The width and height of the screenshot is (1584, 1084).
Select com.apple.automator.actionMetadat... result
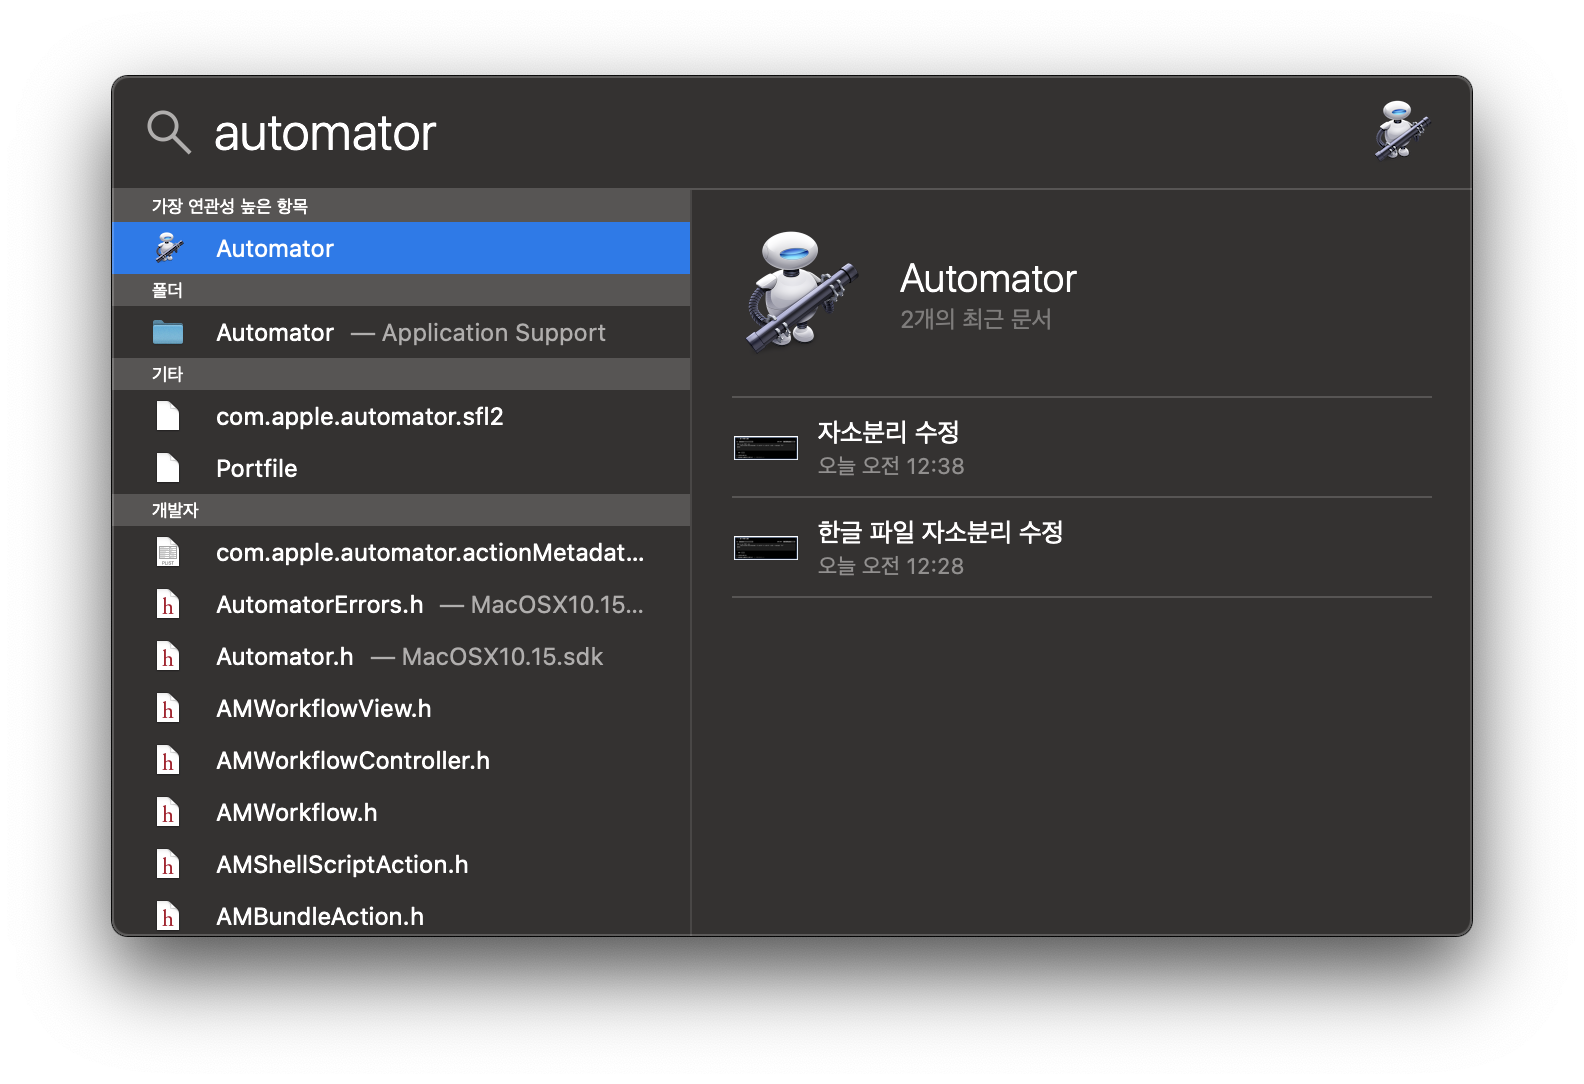point(401,552)
